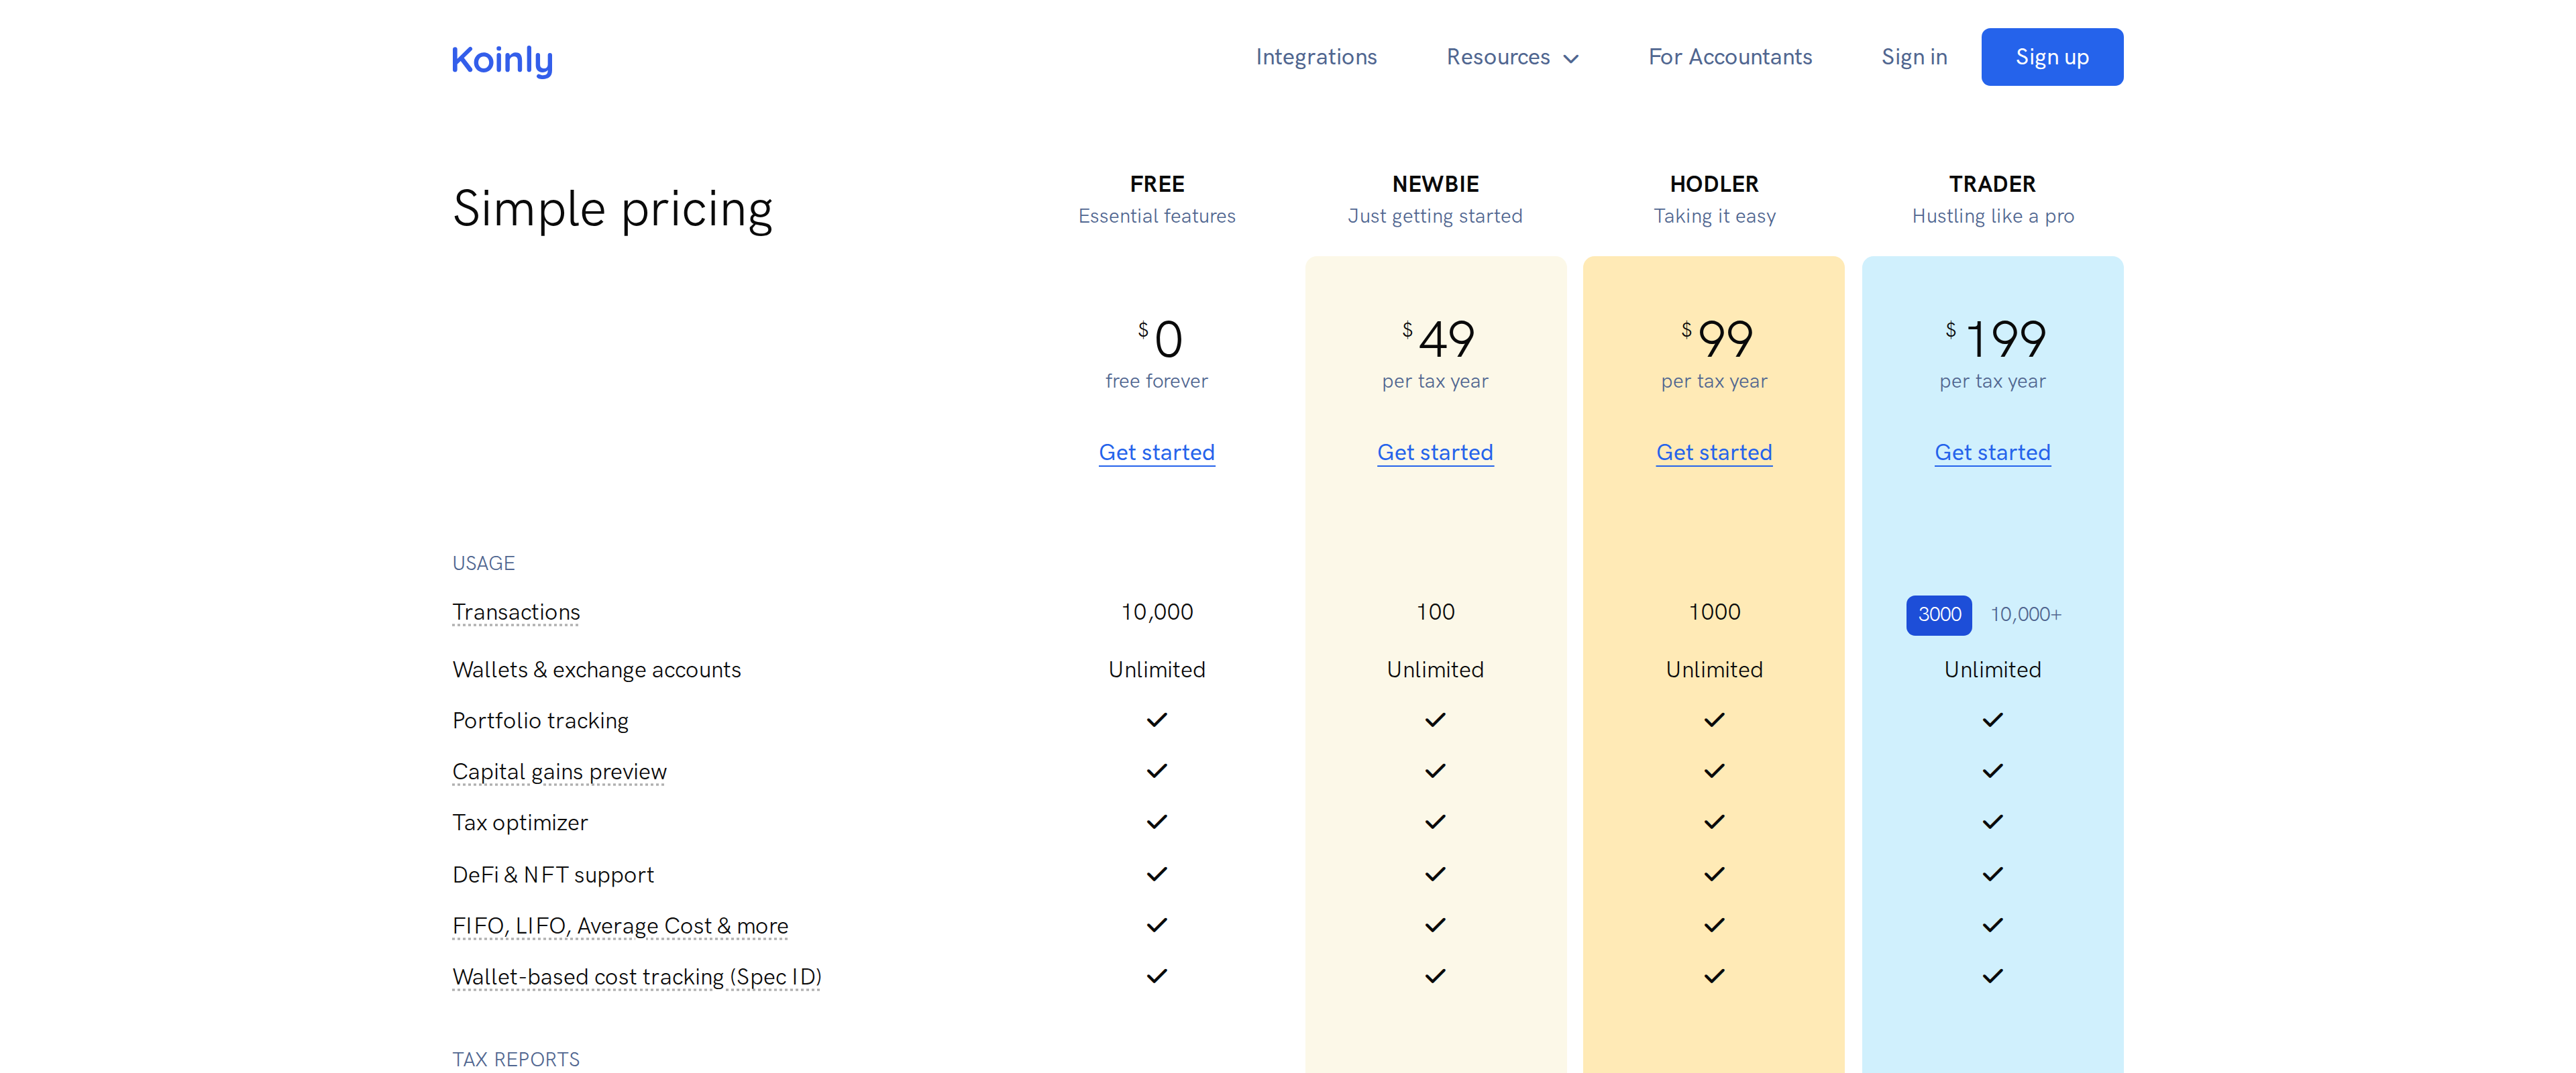This screenshot has width=2576, height=1073.
Task: Click the Capital gains preview checkmark in FREE column
Action: coord(1157,771)
